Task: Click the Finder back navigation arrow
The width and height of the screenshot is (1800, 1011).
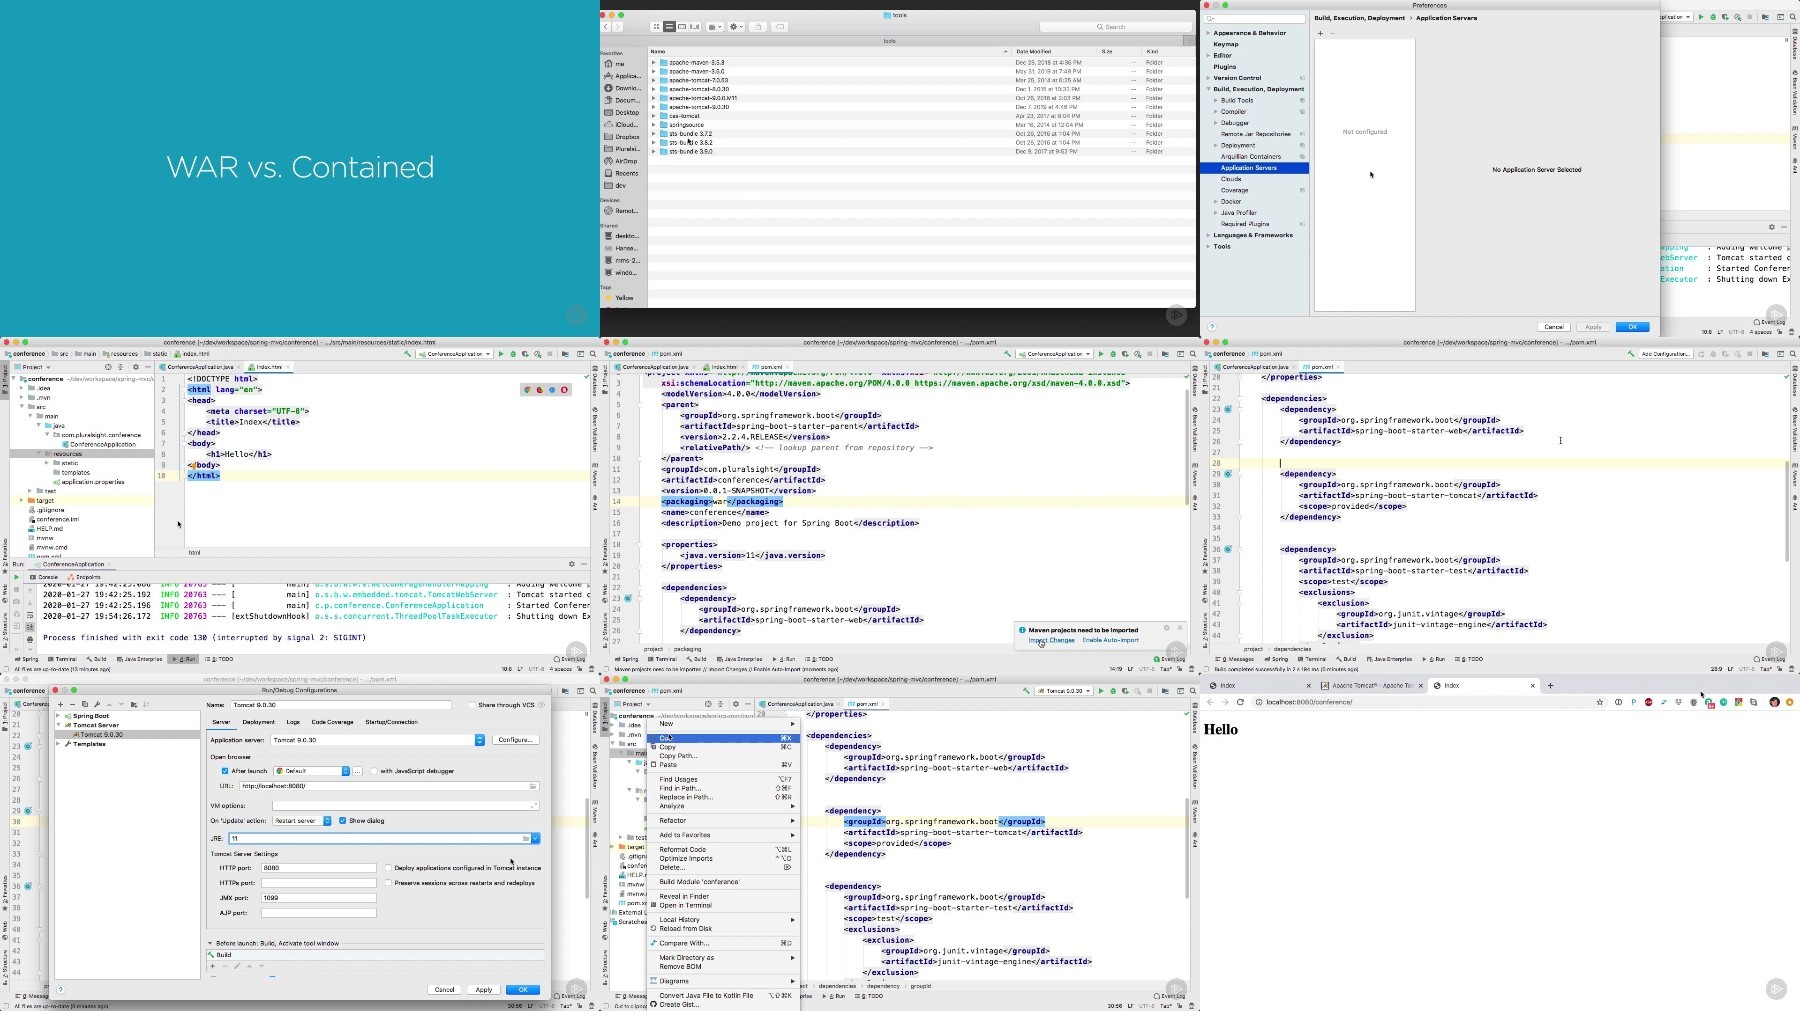Action: [606, 27]
